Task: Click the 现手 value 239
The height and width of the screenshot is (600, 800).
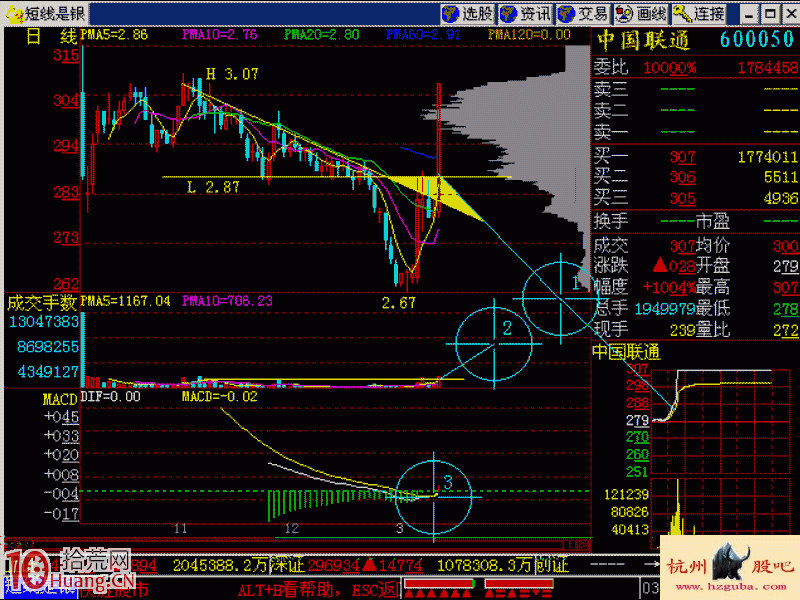Action: [x=683, y=330]
